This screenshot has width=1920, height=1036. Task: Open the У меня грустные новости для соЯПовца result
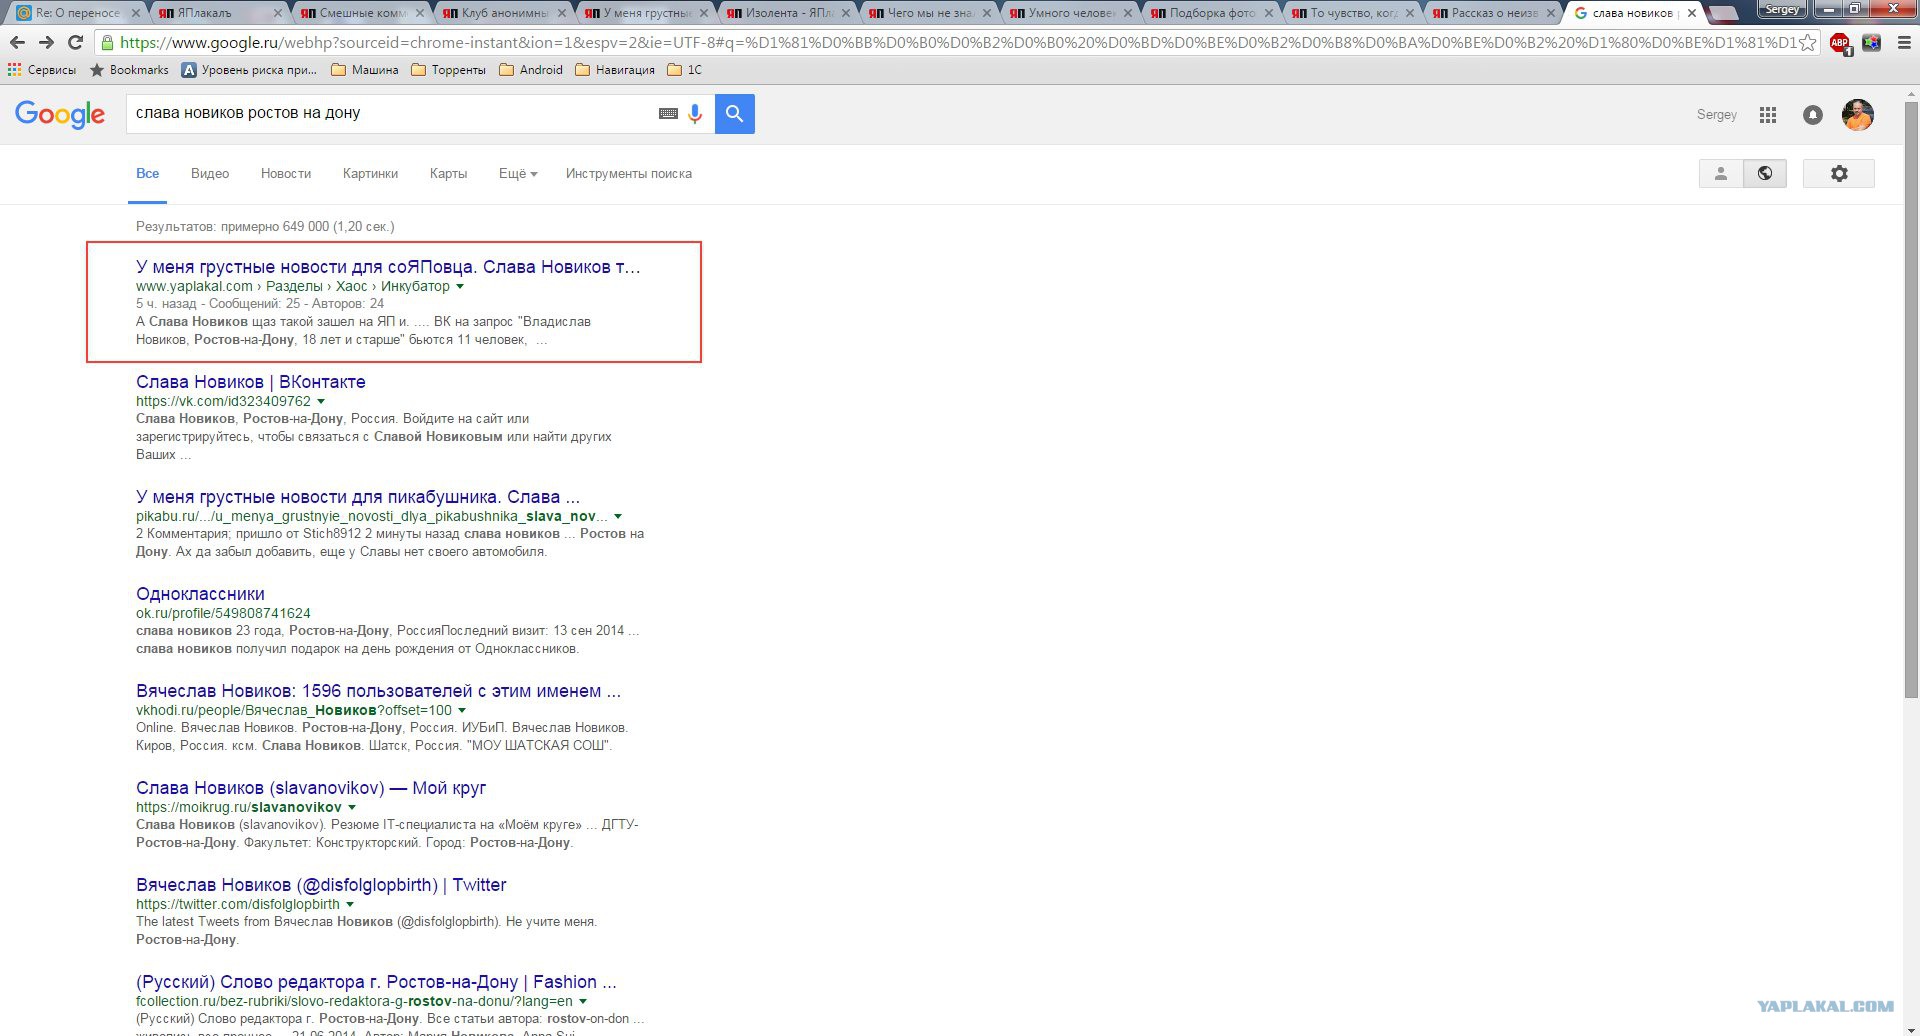pyautogui.click(x=388, y=267)
